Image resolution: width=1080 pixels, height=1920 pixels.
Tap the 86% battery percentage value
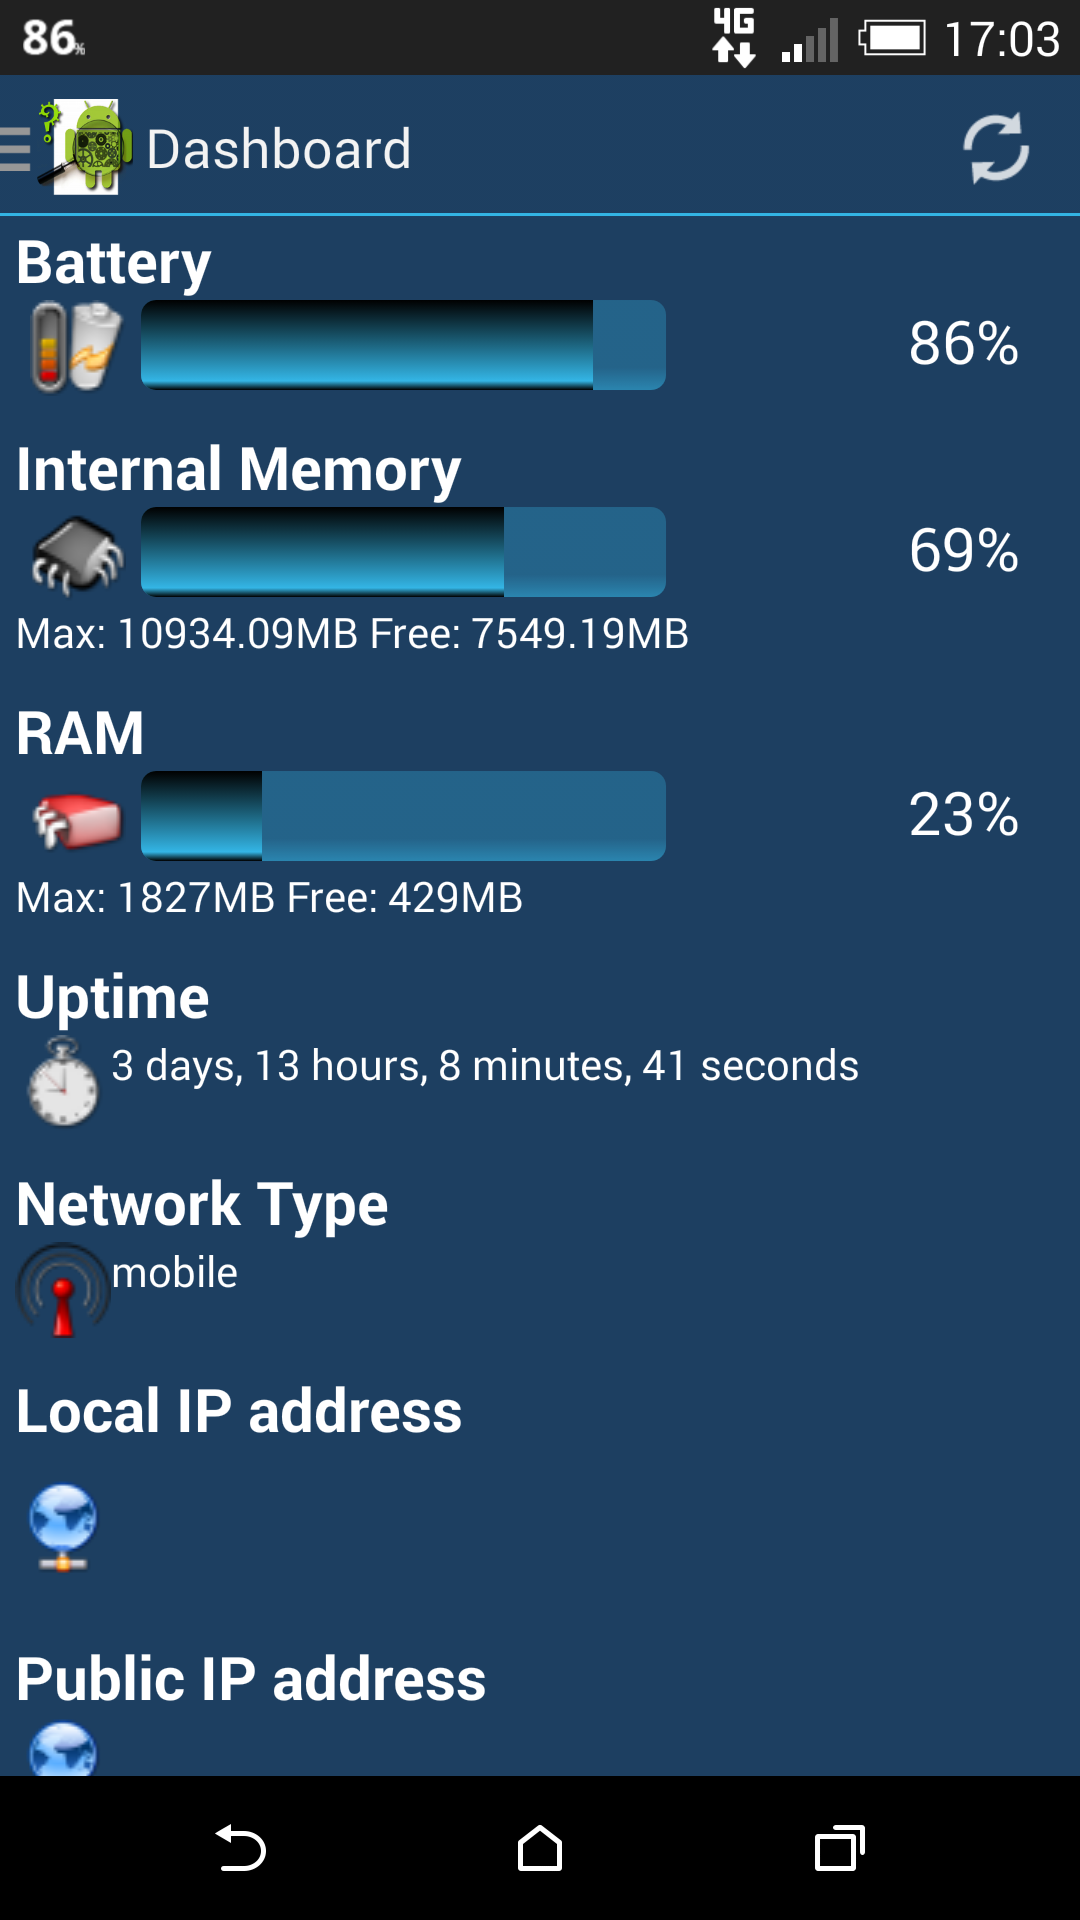[964, 344]
